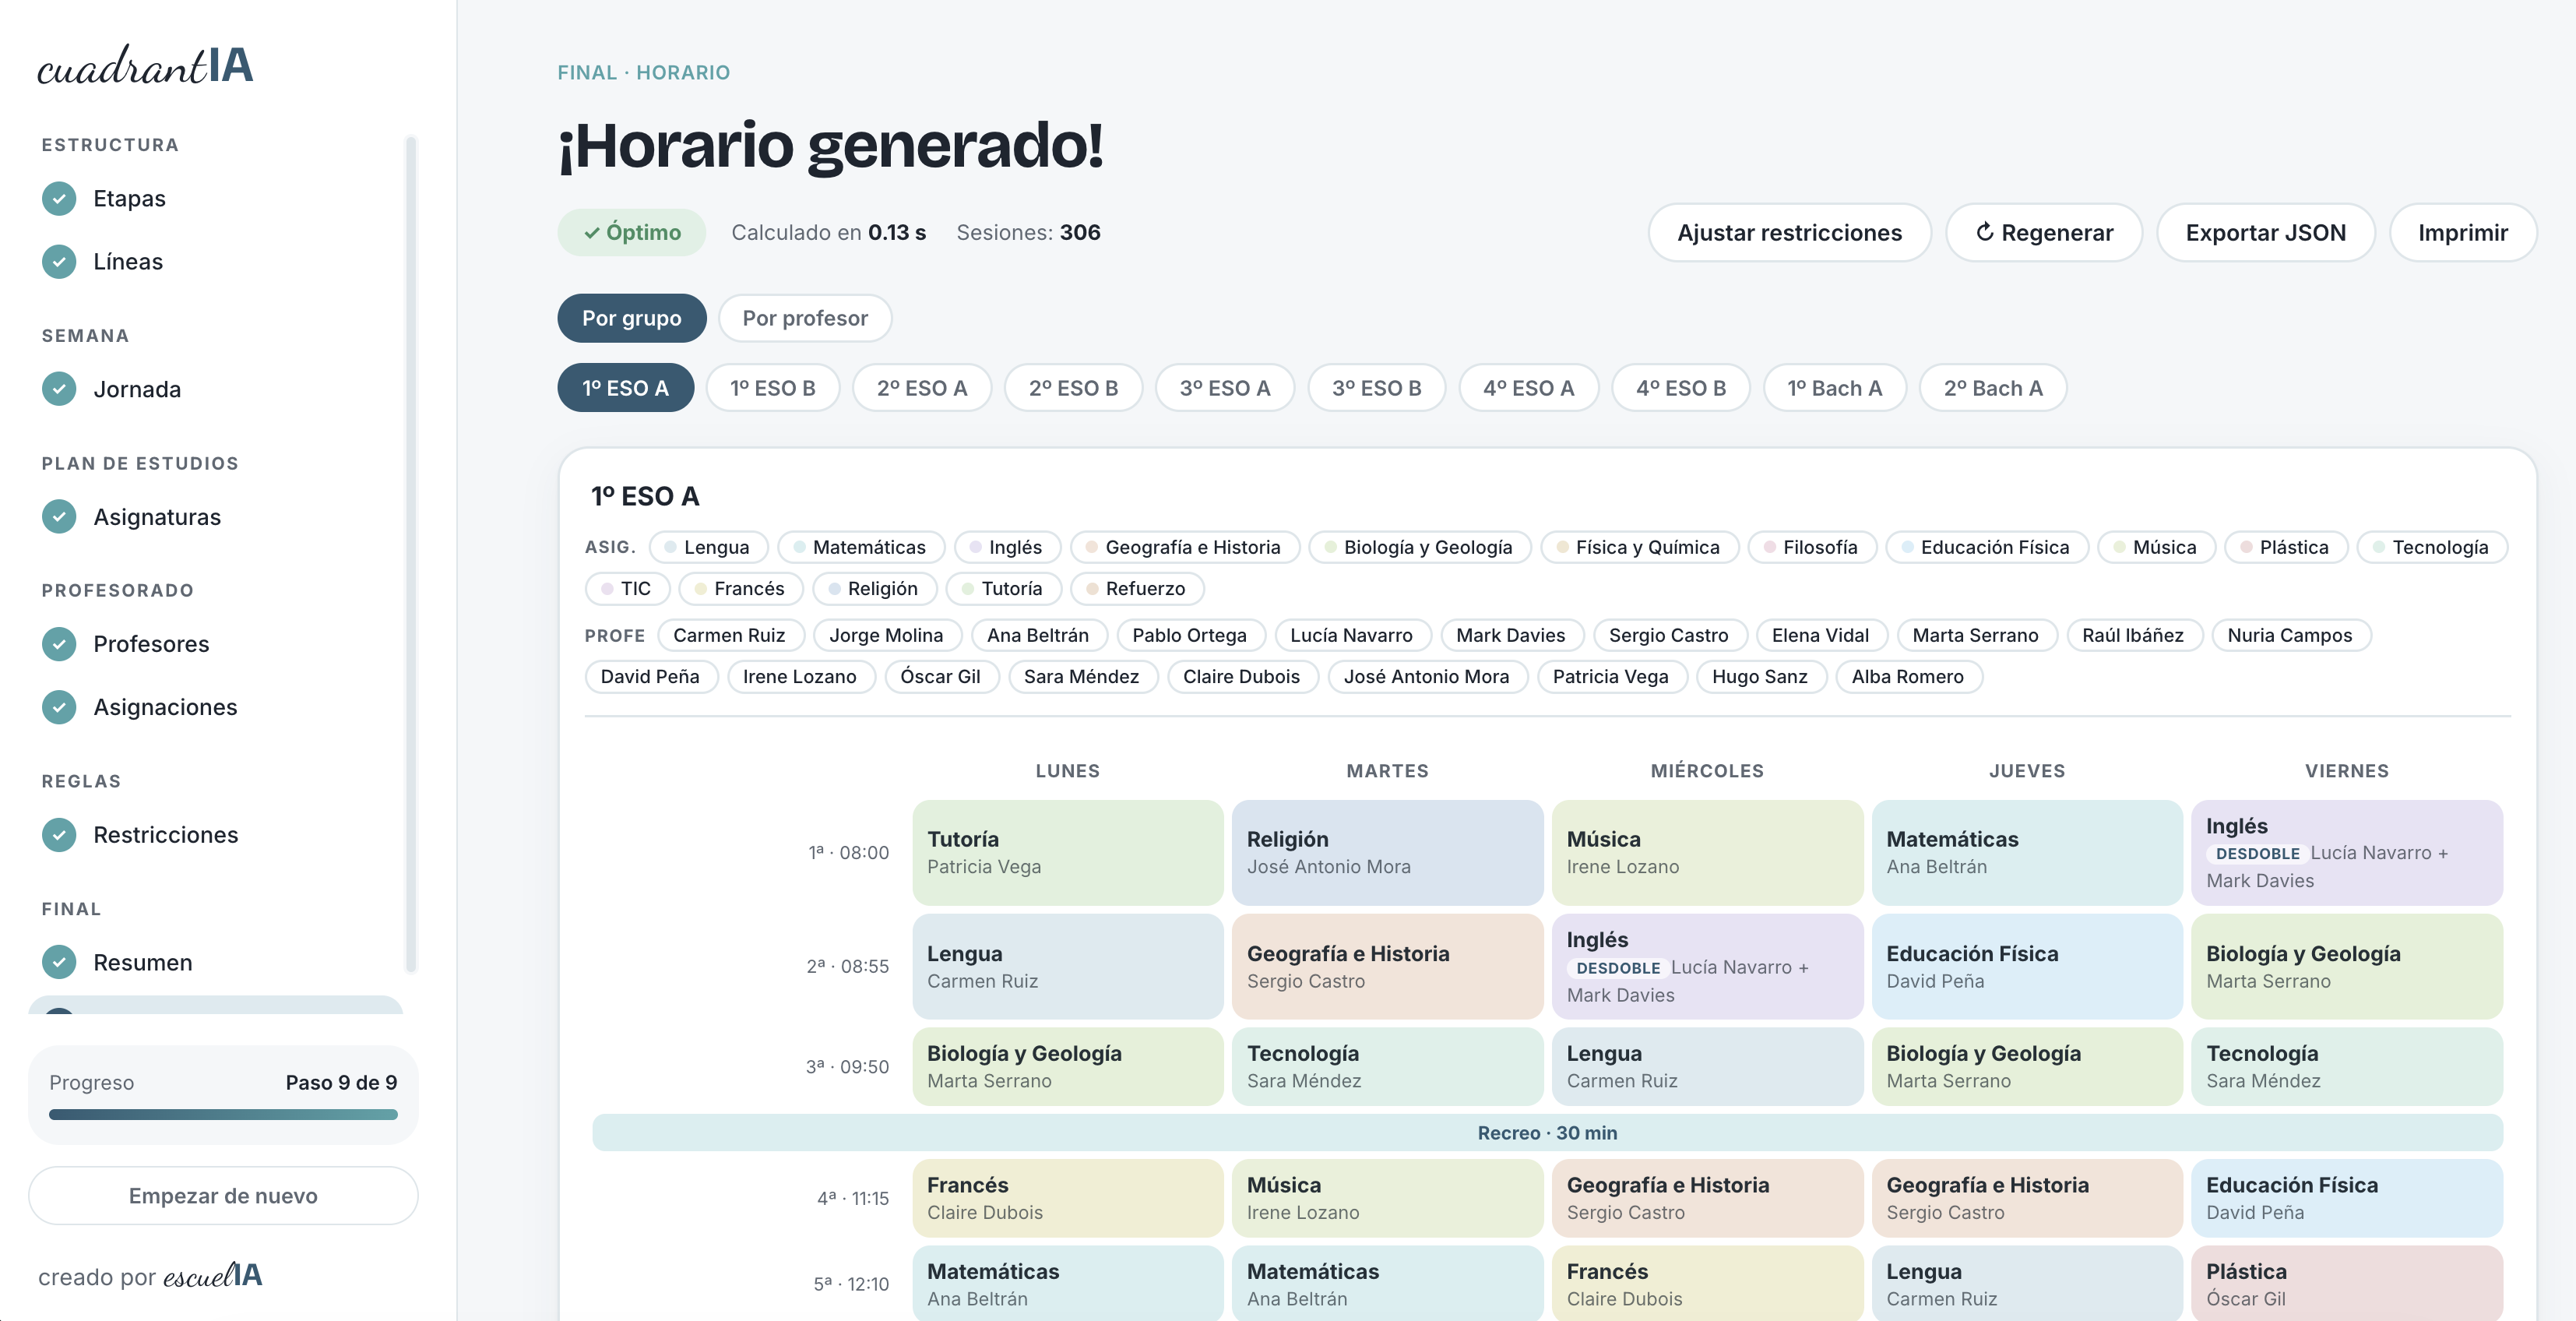Viewport: 2576px width, 1321px height.
Task: Click Empezar de nuevo button
Action: pos(223,1195)
